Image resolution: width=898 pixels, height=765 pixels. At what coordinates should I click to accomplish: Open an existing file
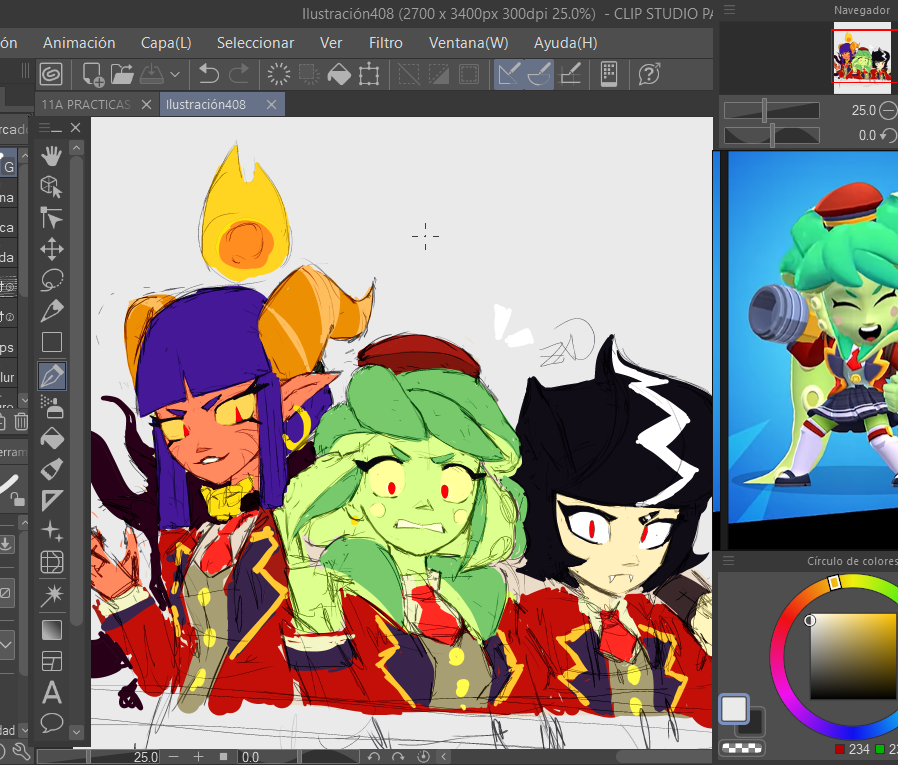tap(121, 74)
